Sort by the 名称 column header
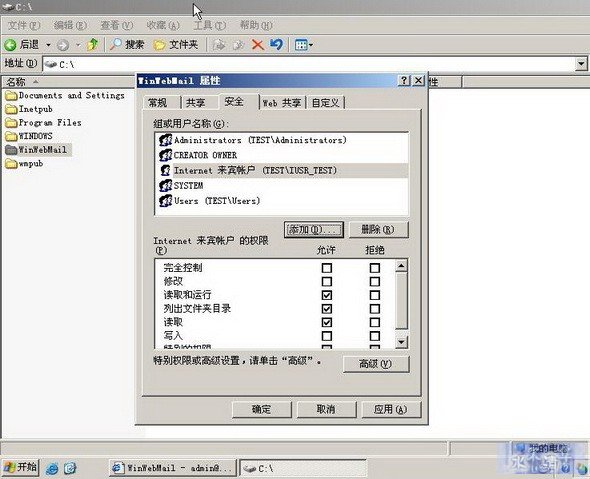 click(68, 82)
